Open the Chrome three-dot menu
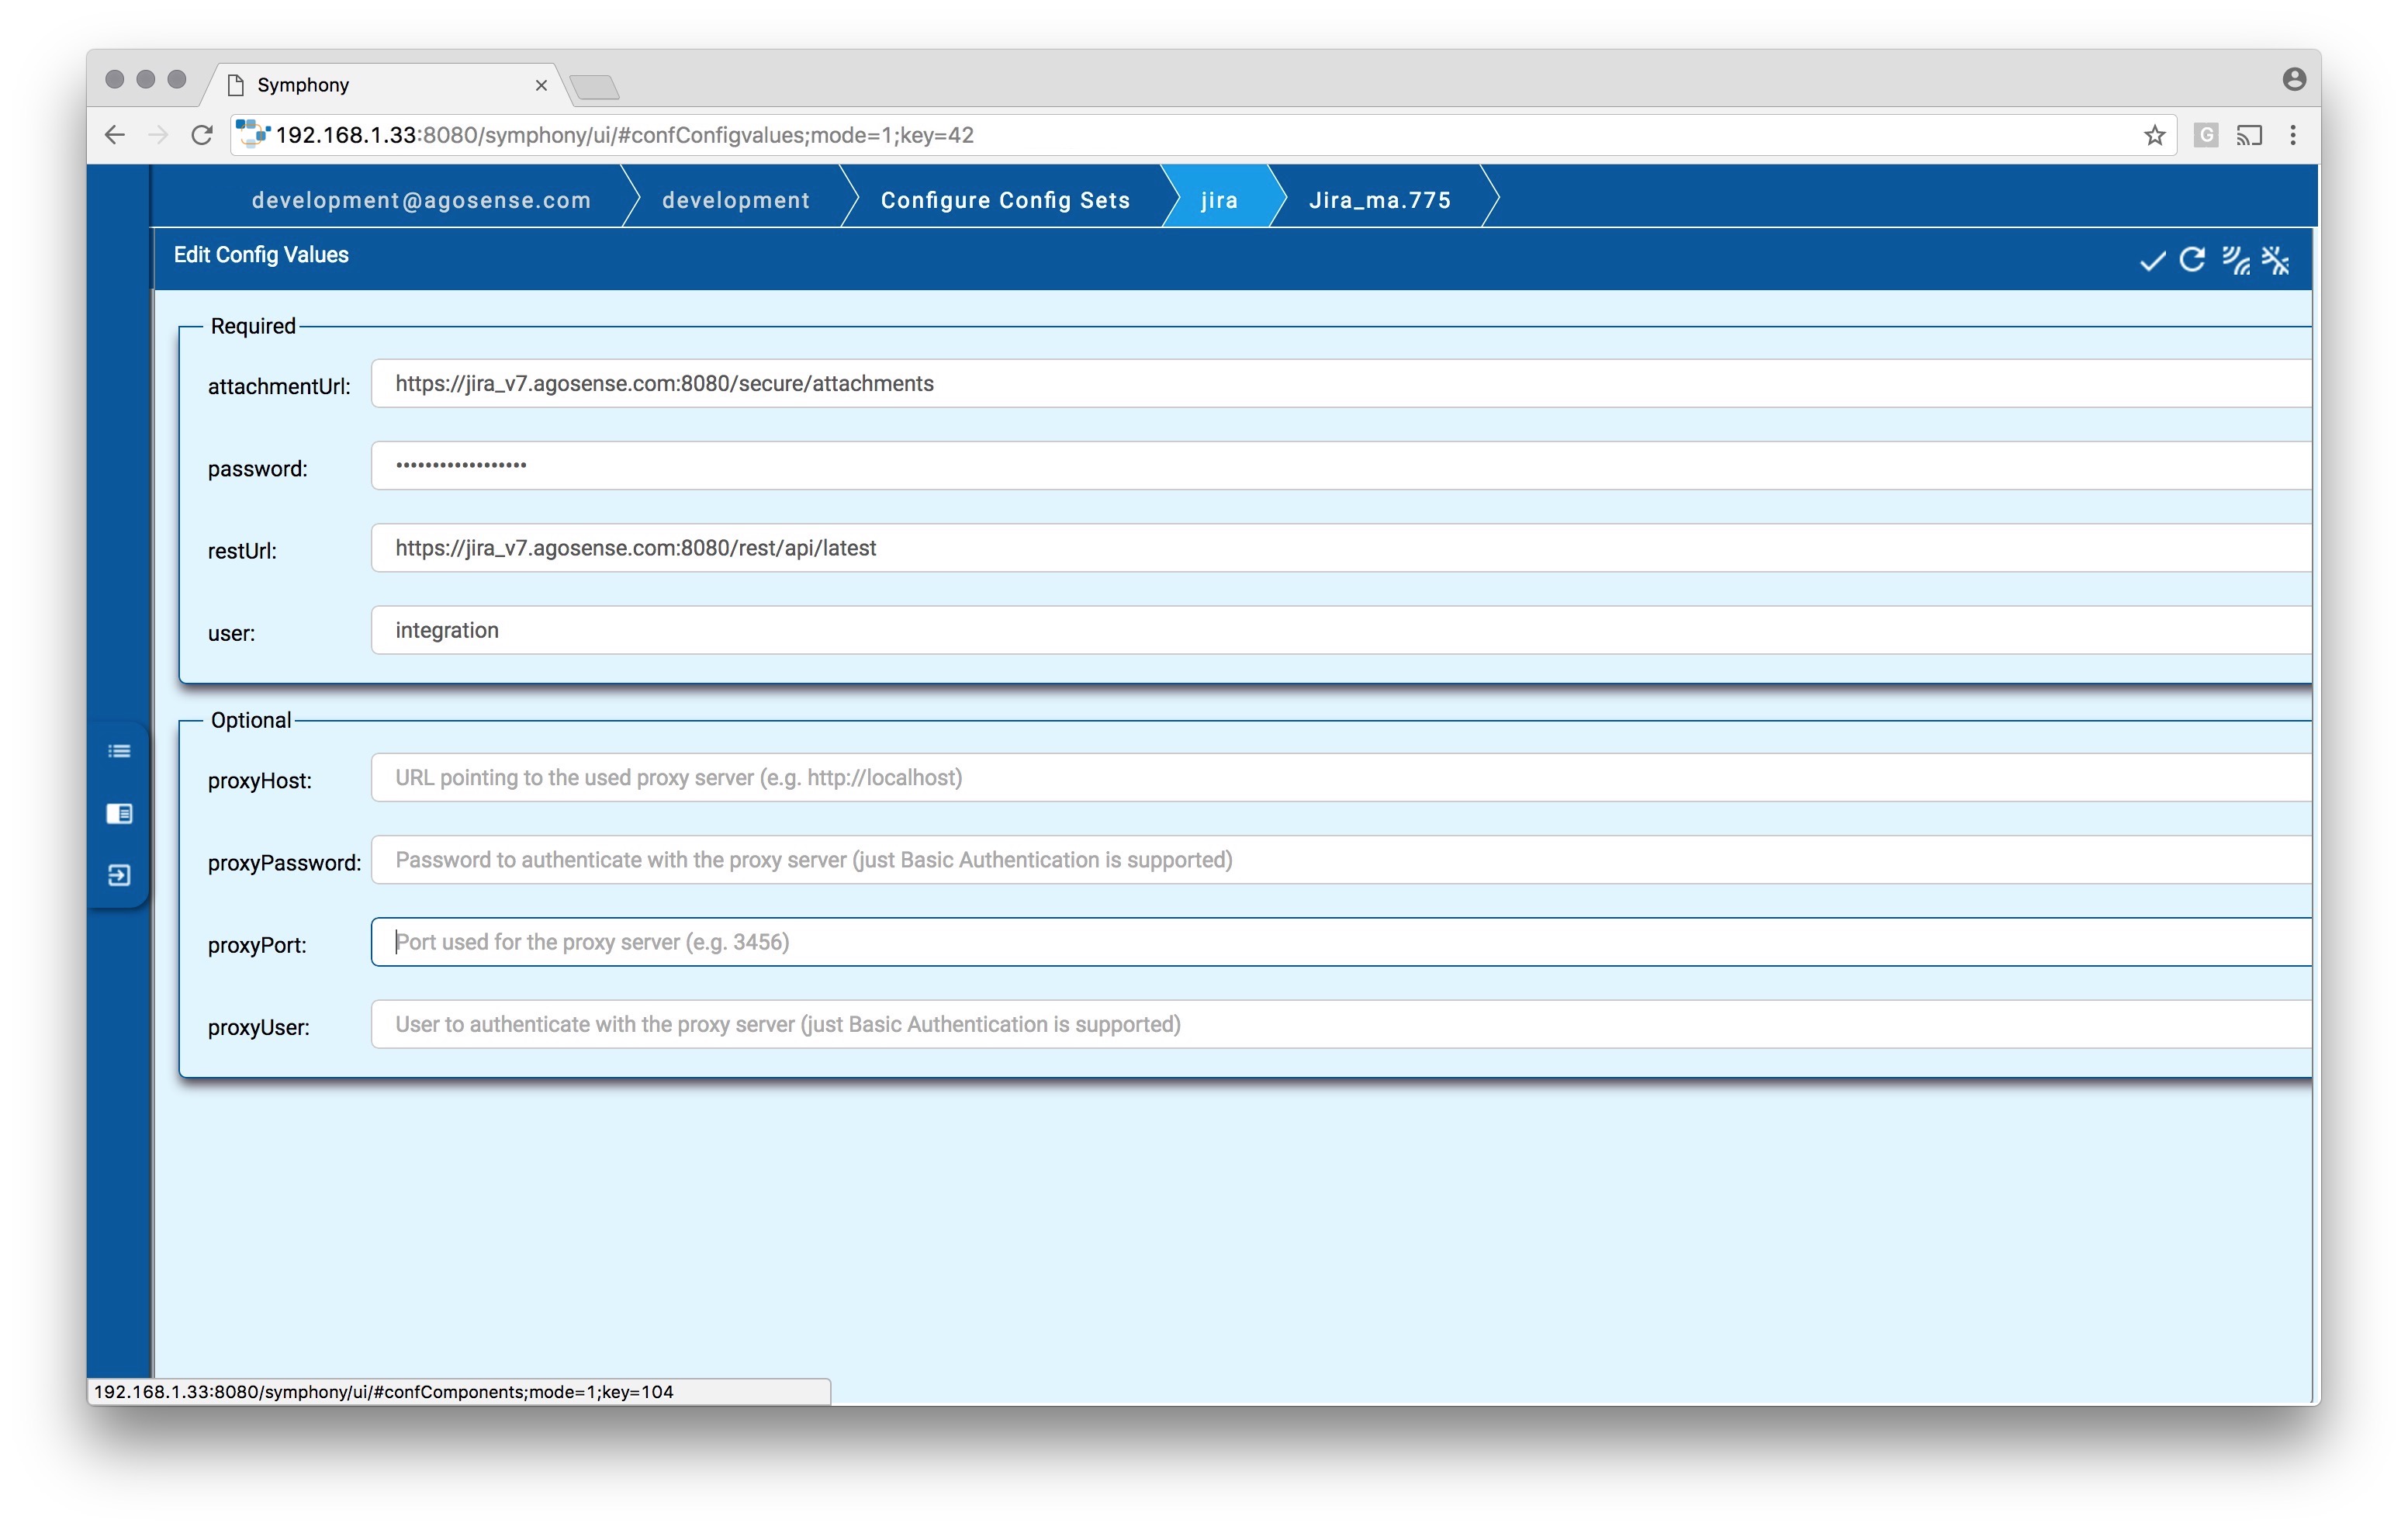The image size is (2408, 1530). pos(2293,135)
